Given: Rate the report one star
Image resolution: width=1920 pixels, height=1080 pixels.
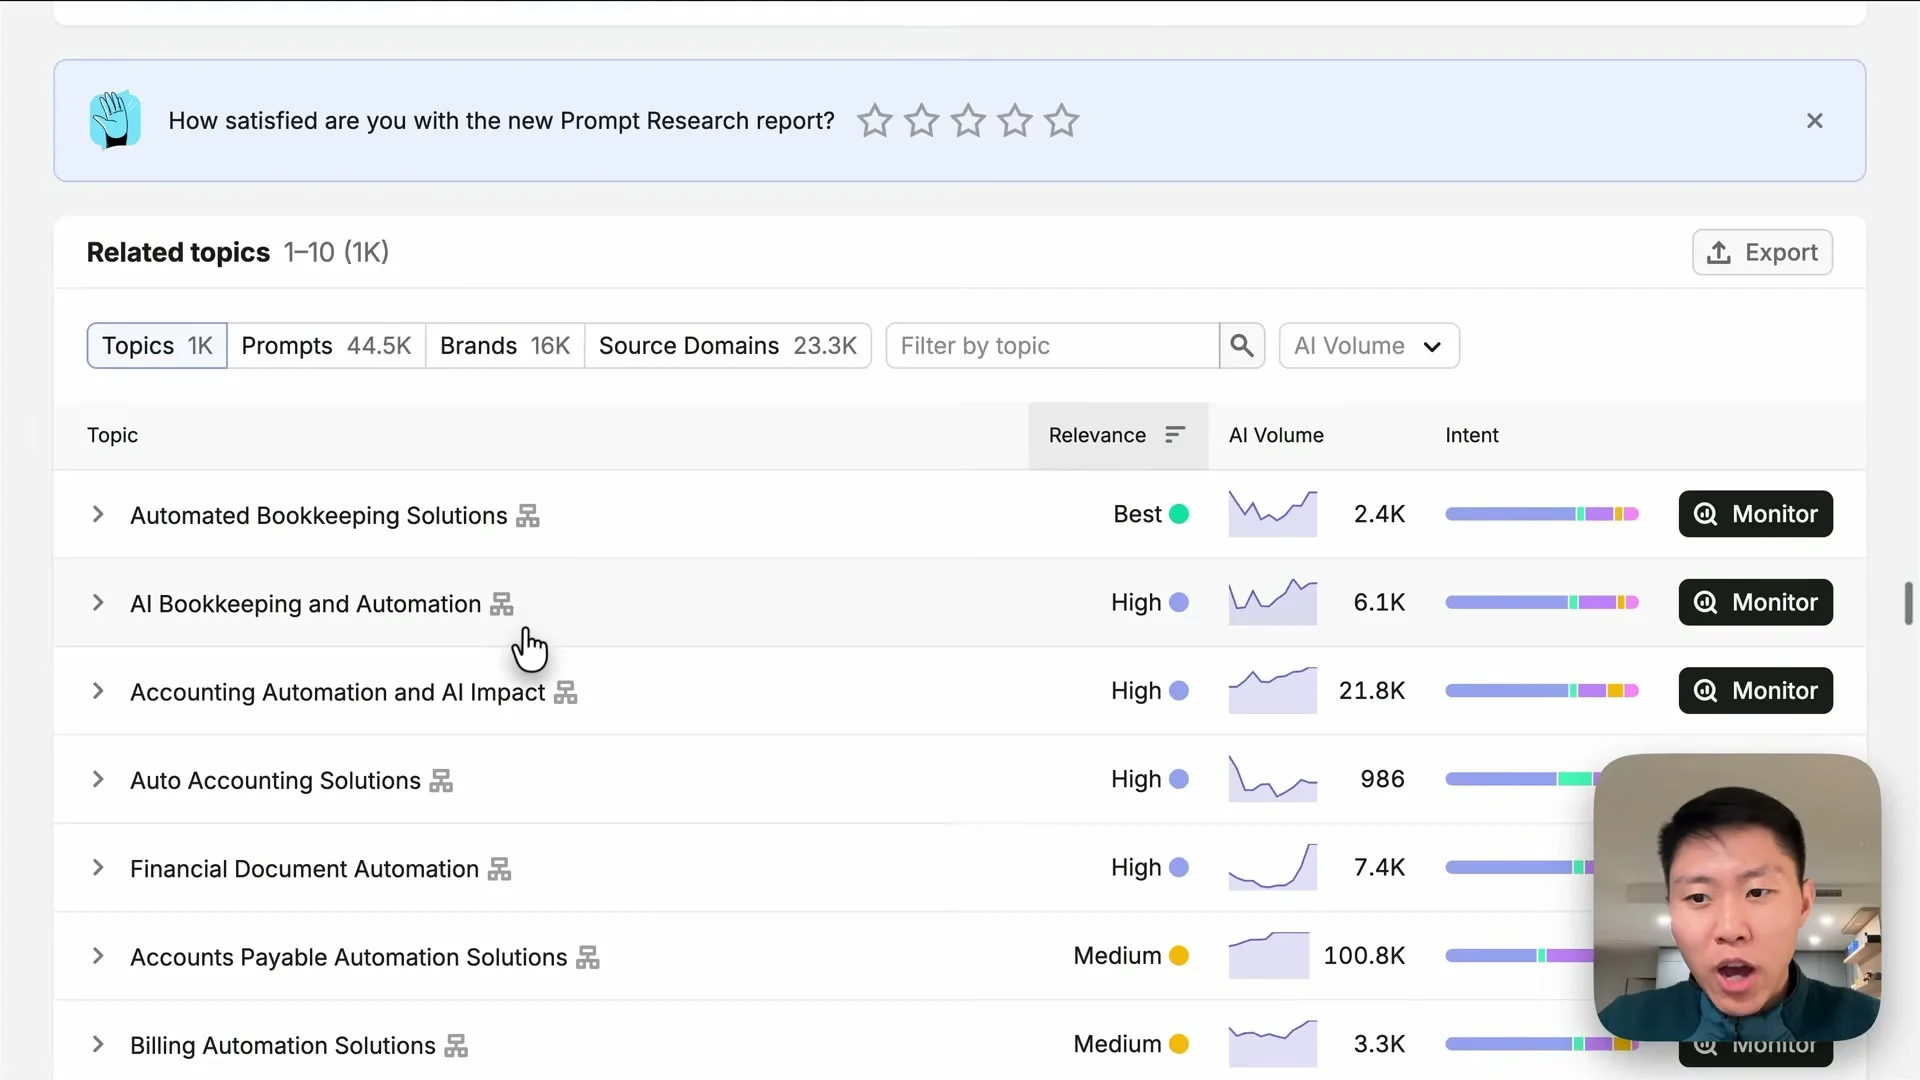Looking at the screenshot, I should [x=875, y=121].
